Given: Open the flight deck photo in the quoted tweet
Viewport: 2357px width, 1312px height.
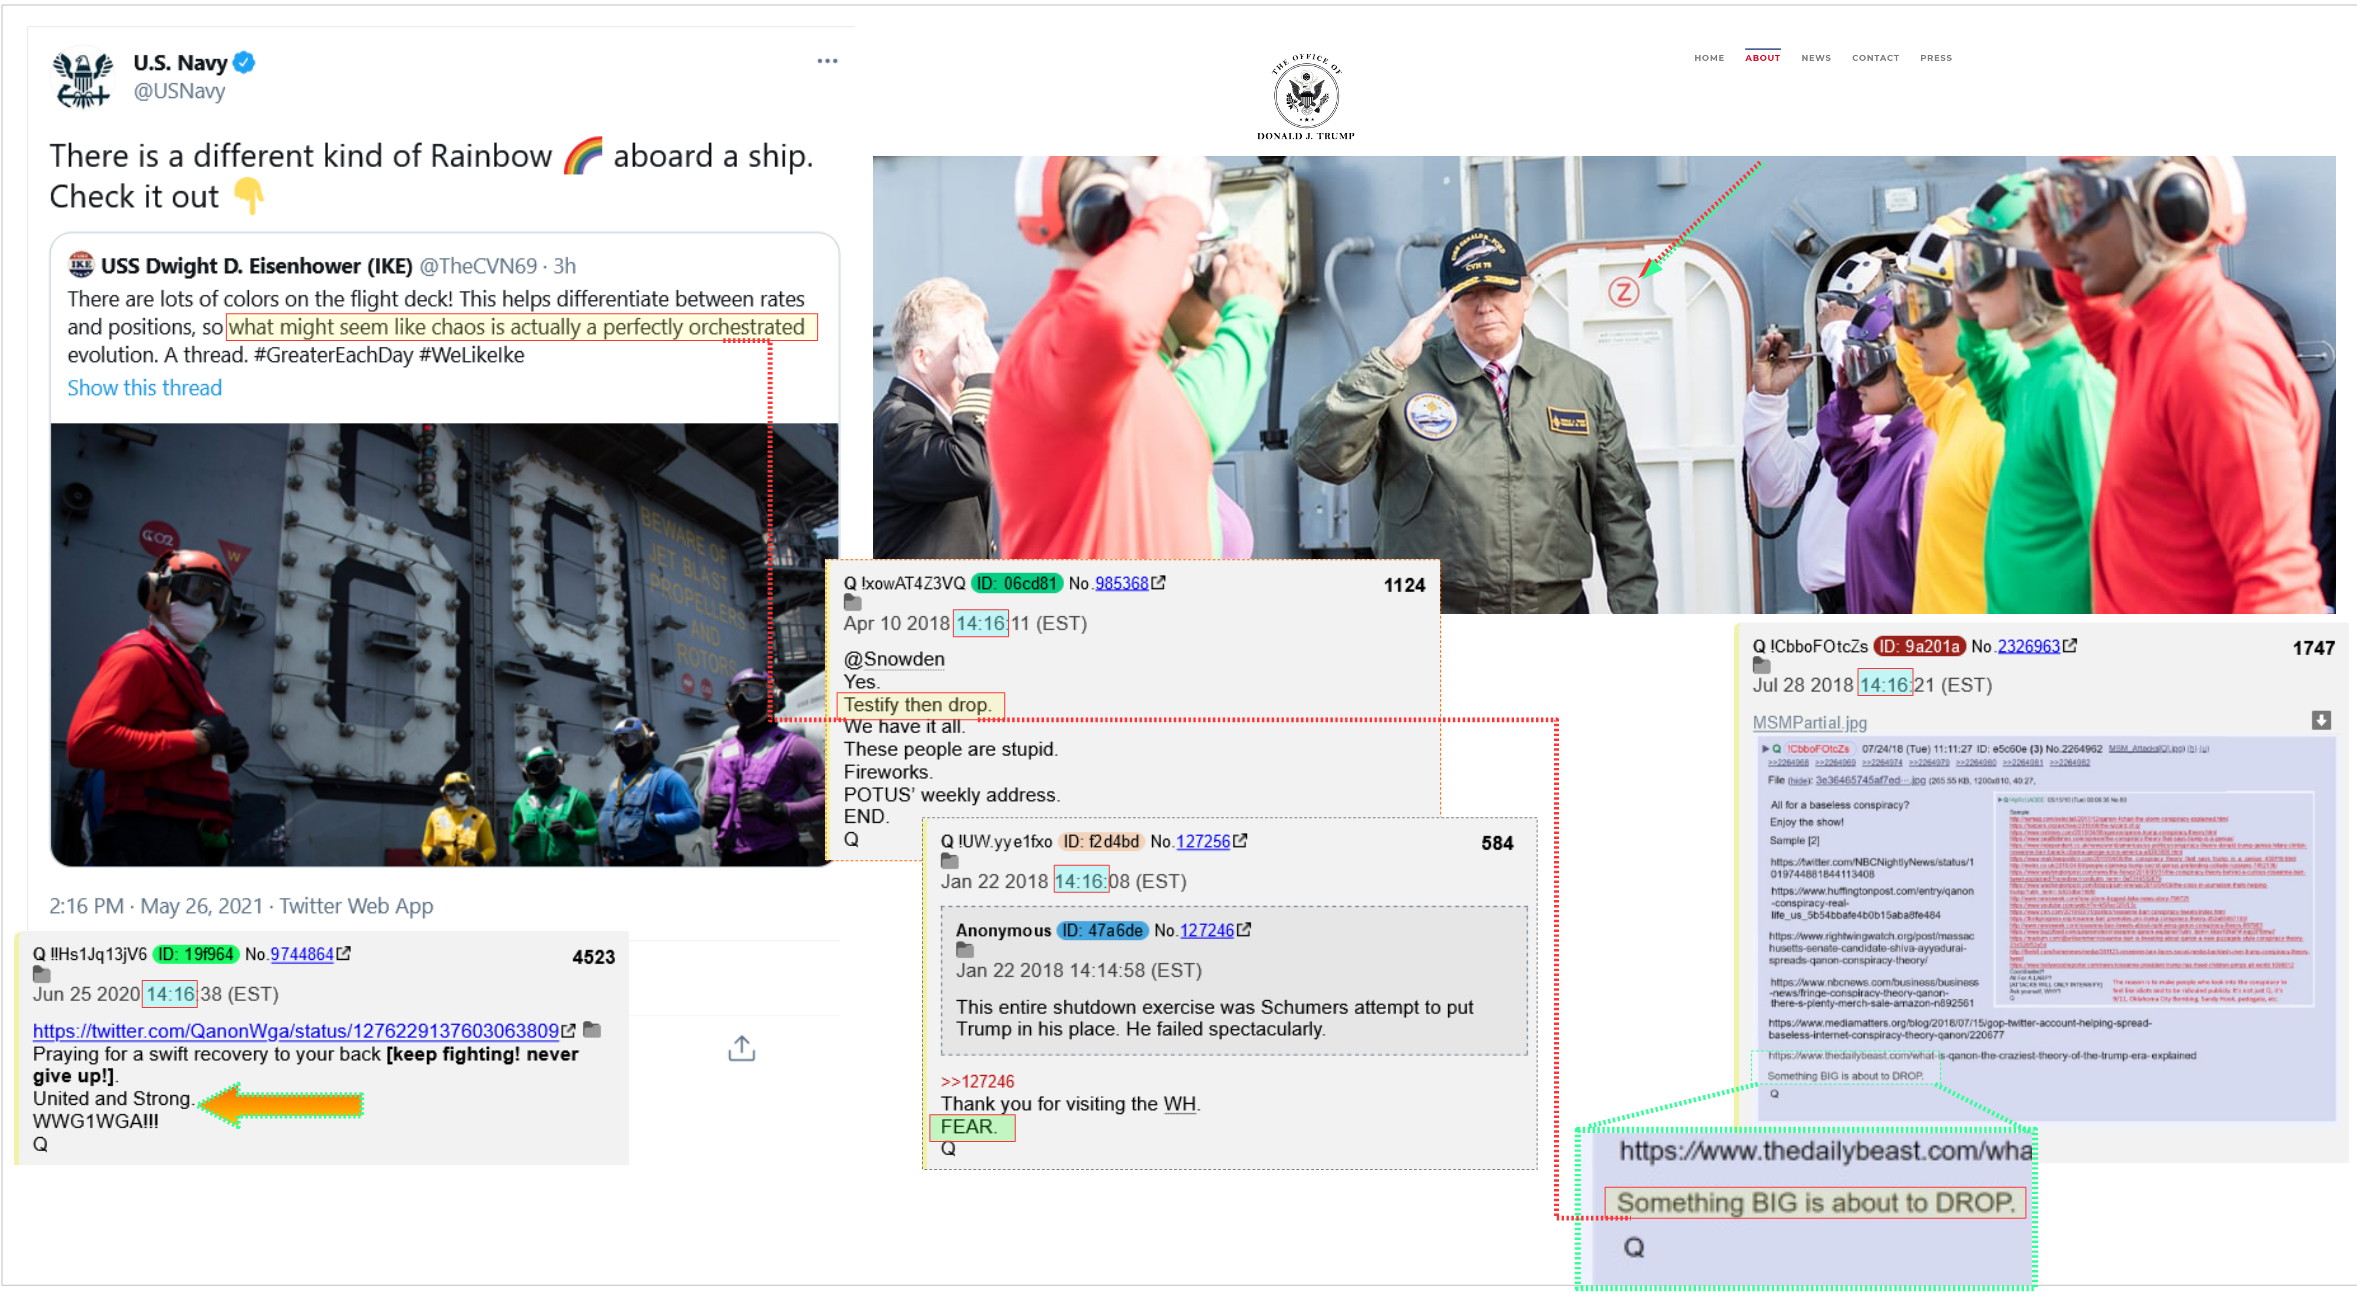Looking at the screenshot, I should [444, 644].
